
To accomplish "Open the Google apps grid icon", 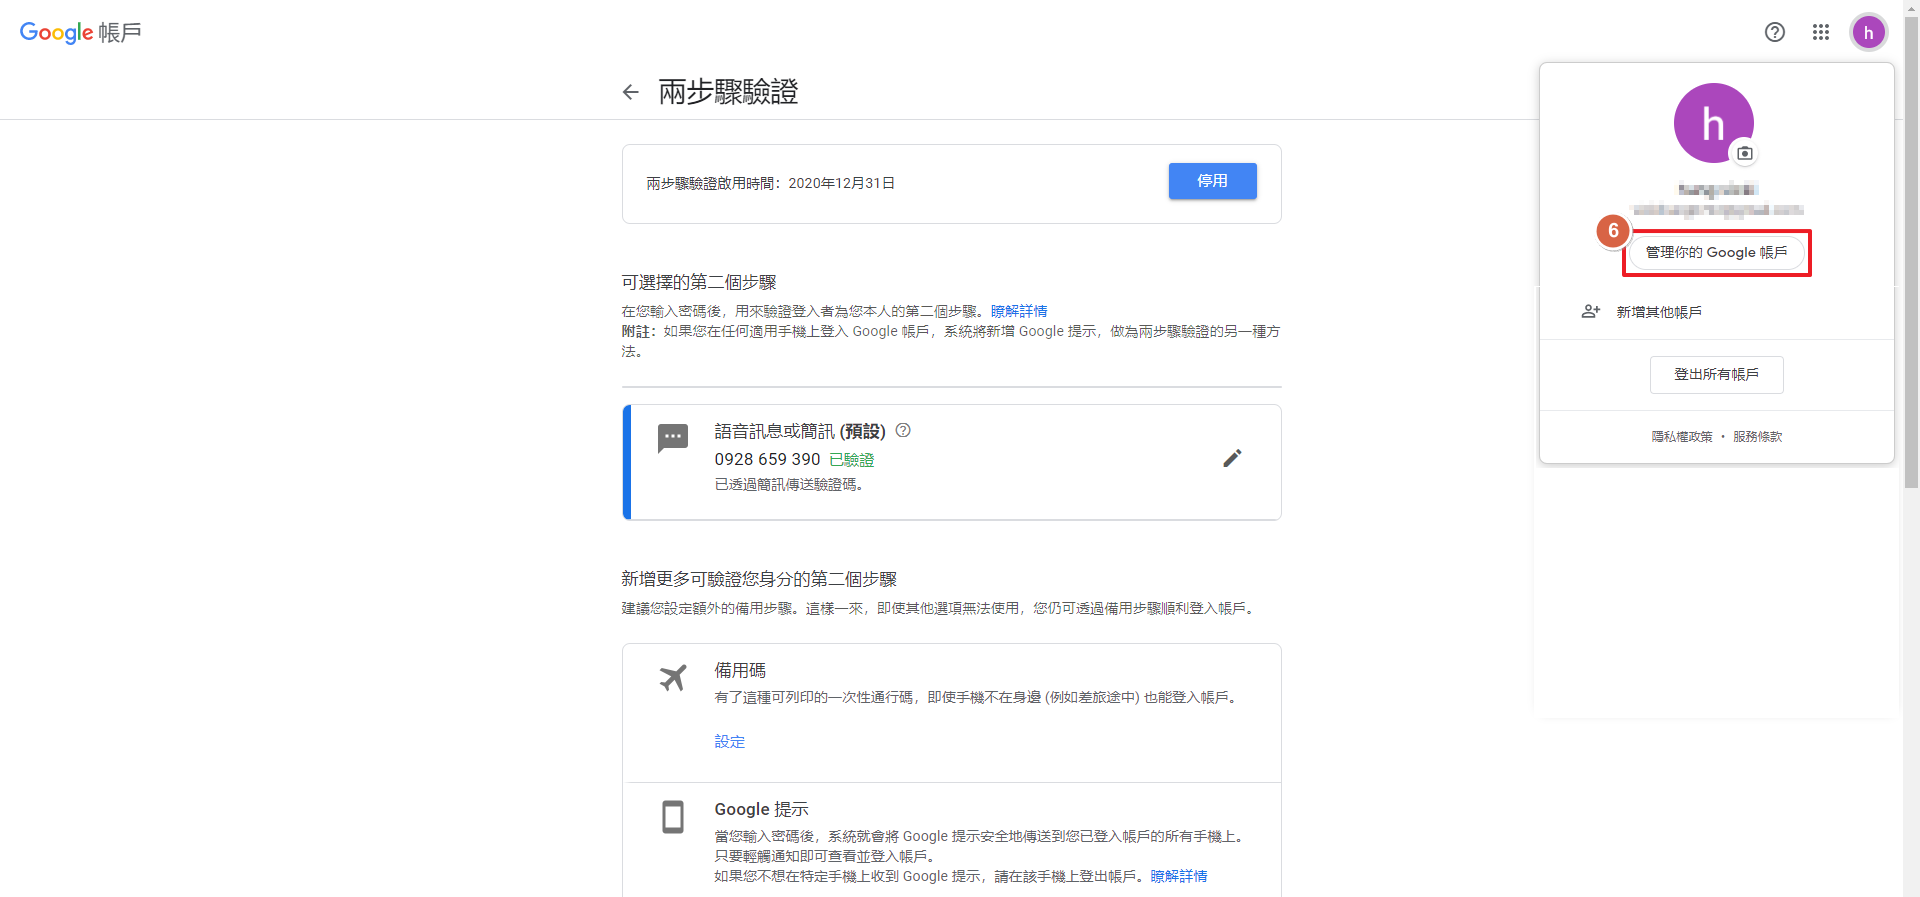I will tap(1820, 32).
